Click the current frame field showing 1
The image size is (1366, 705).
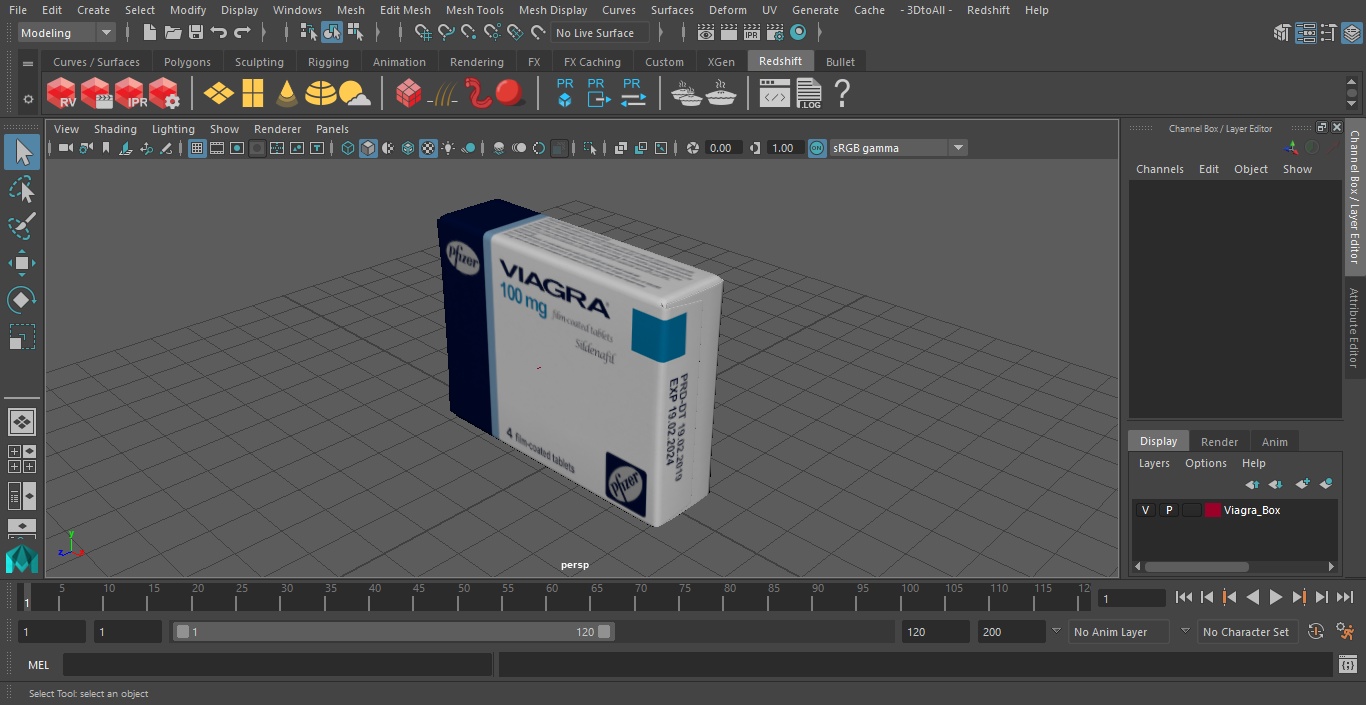point(1131,598)
